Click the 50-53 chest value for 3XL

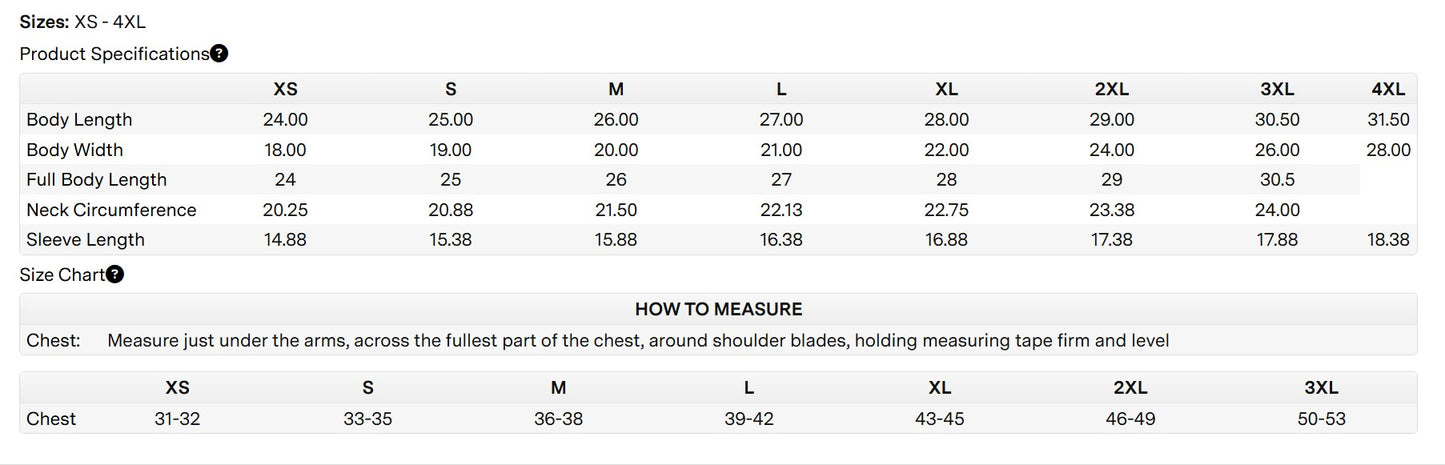(1321, 419)
